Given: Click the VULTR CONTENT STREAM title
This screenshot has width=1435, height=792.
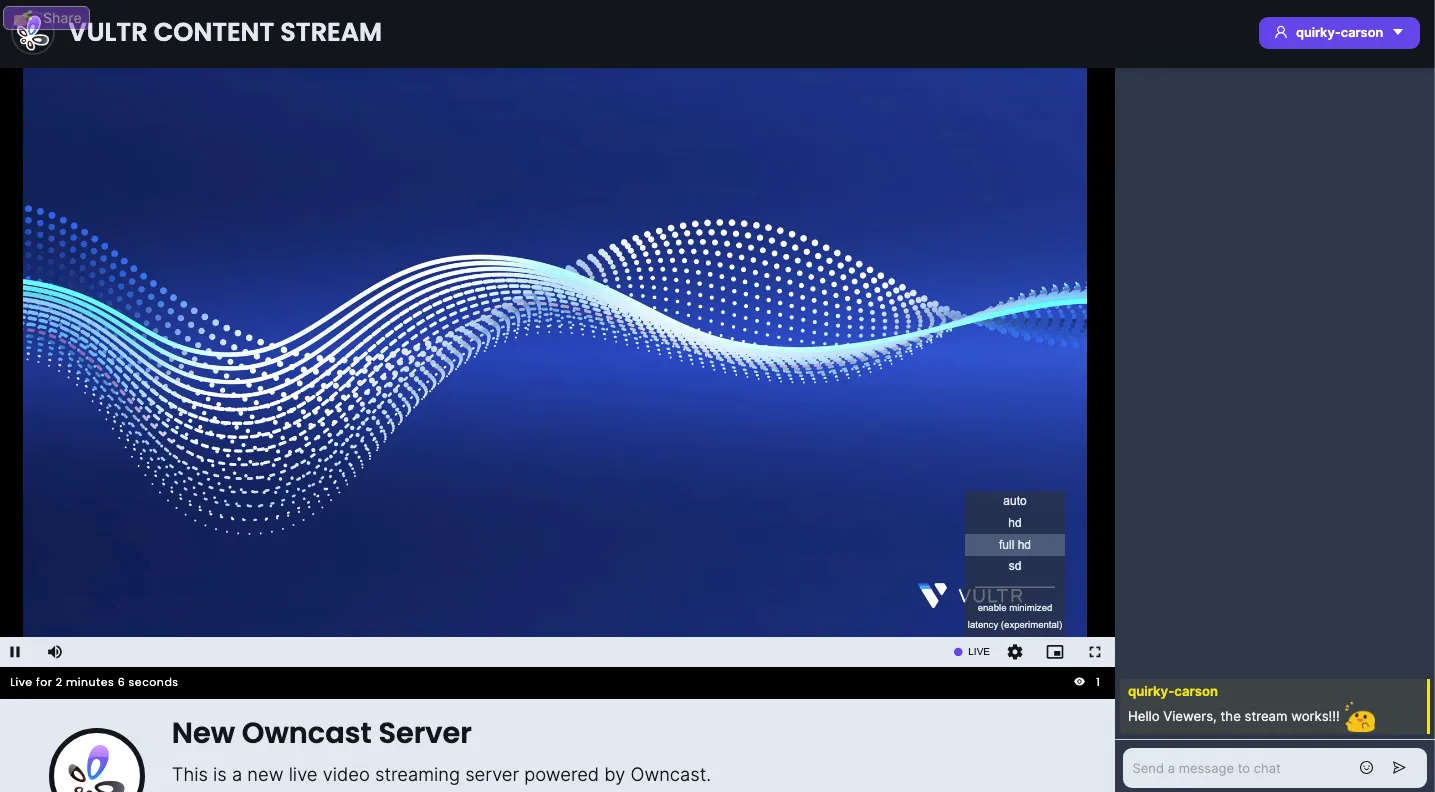Looking at the screenshot, I should click(x=225, y=32).
